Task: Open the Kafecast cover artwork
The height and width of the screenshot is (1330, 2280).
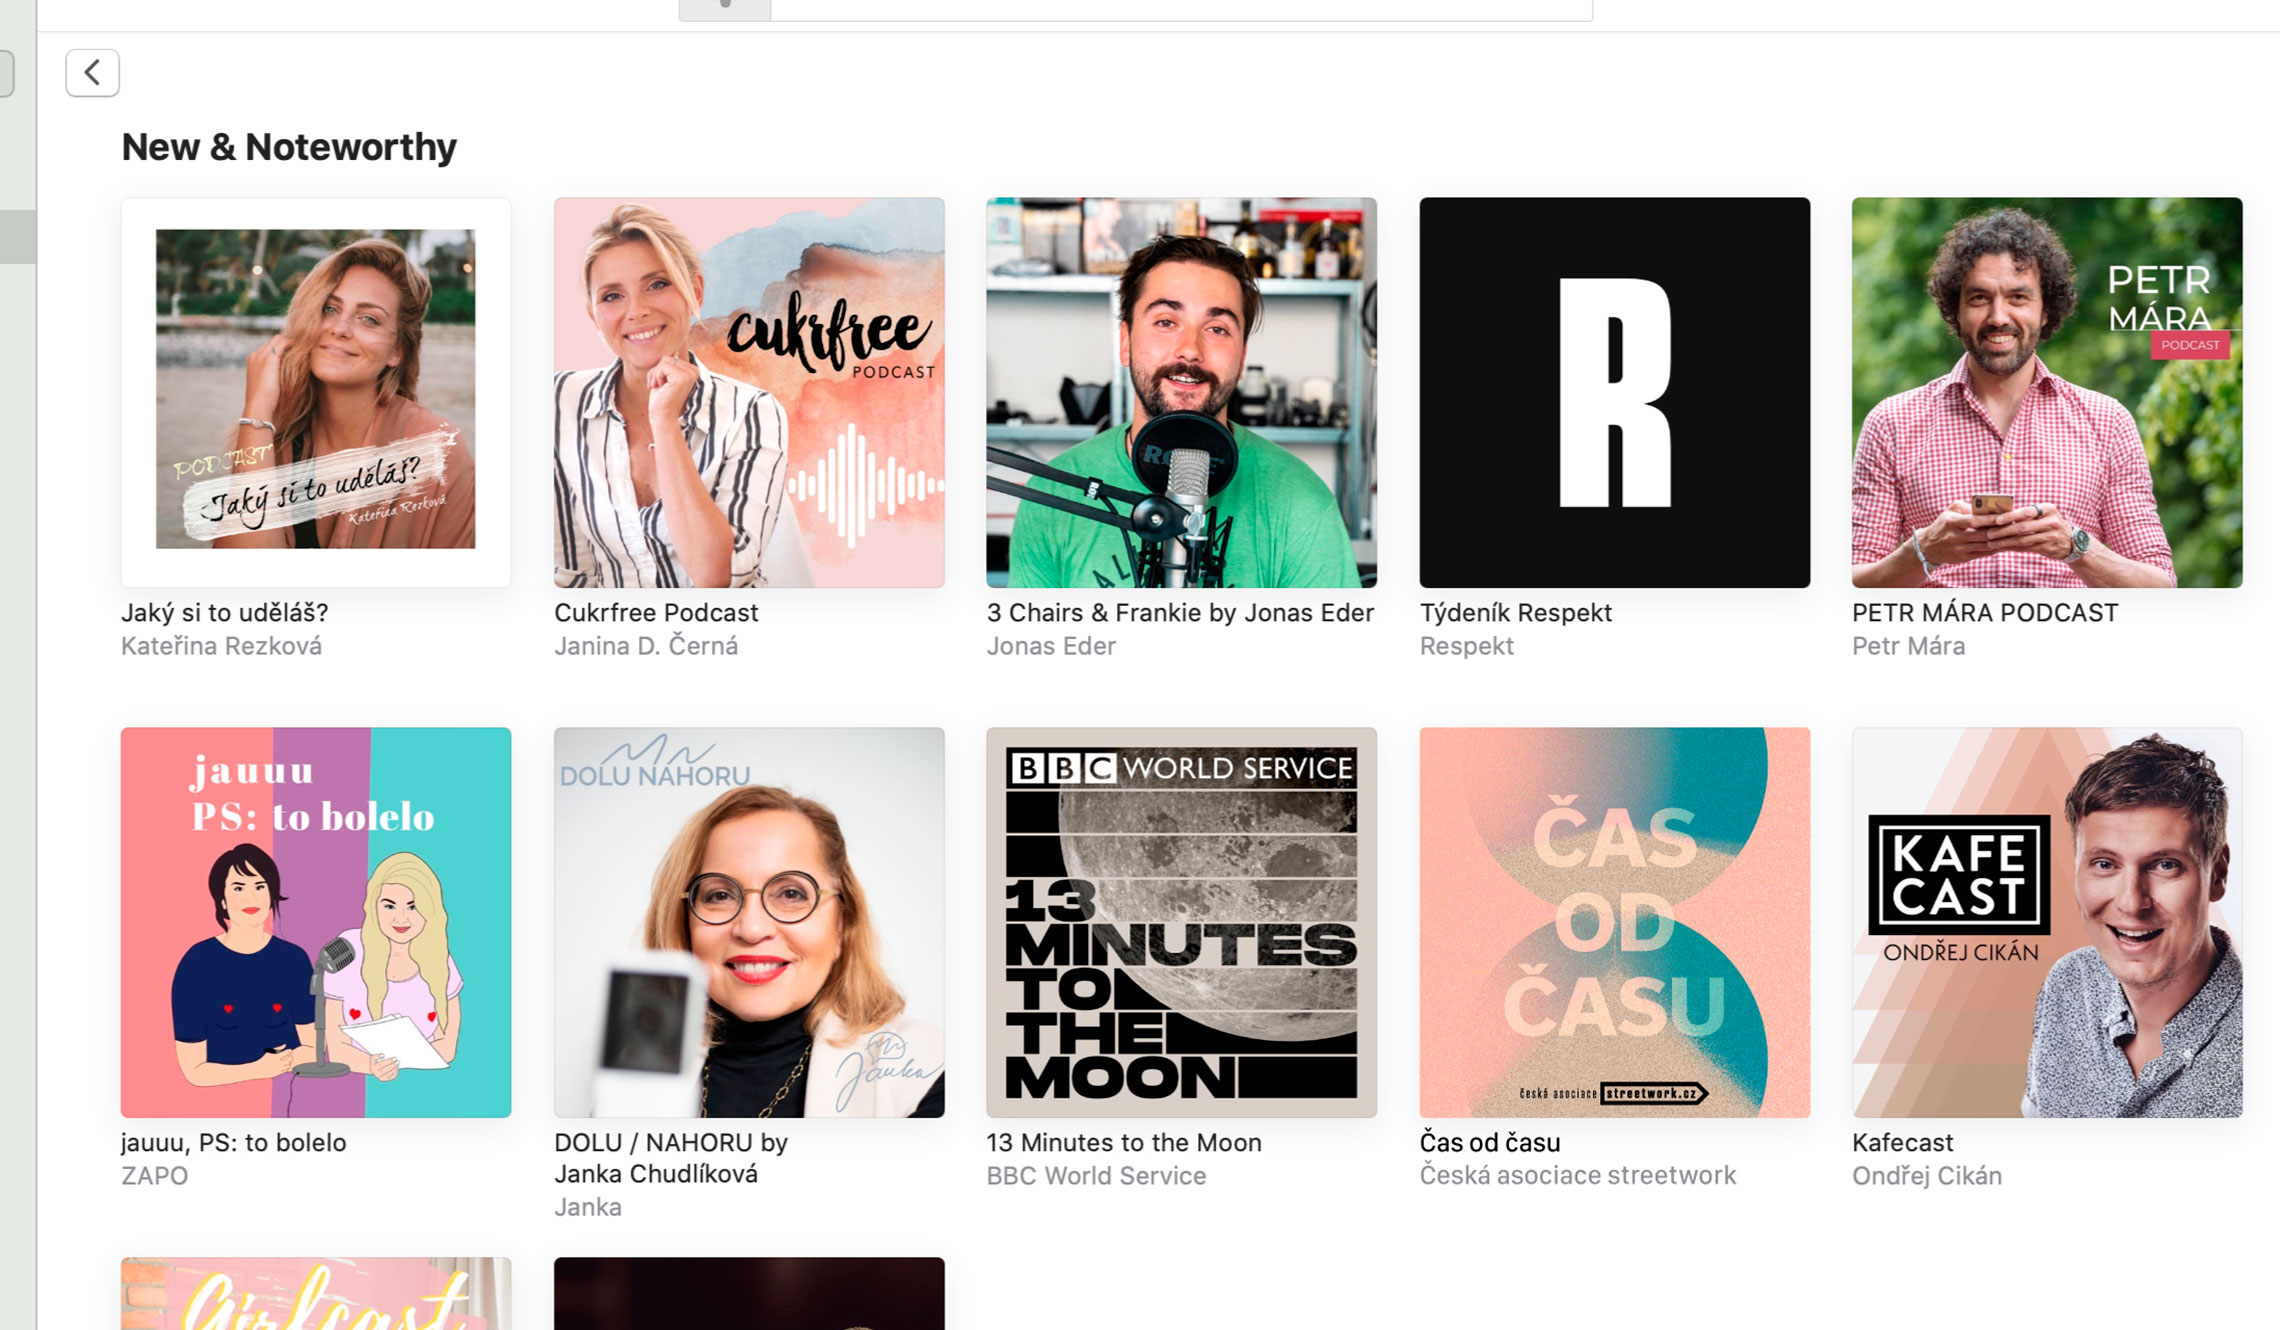Action: 2047,922
